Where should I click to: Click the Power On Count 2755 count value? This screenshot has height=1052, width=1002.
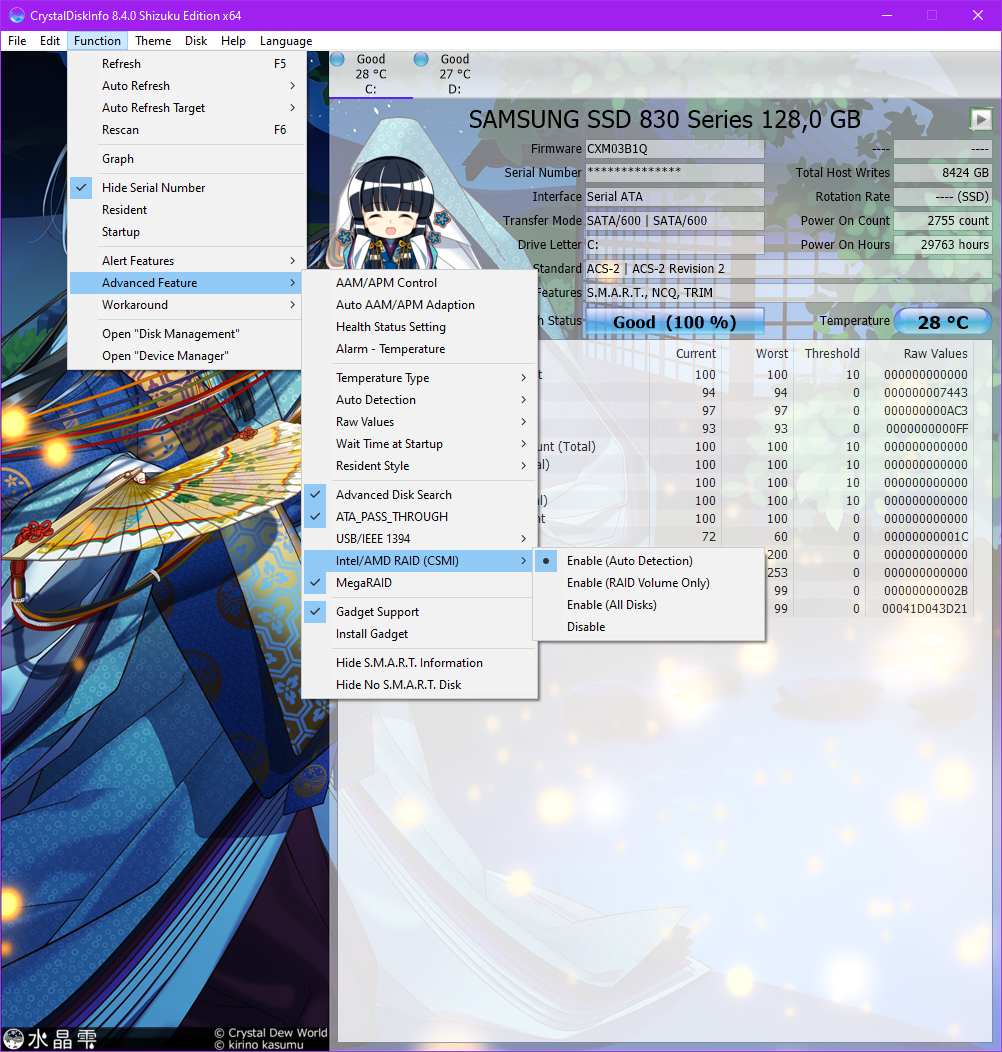tap(943, 221)
